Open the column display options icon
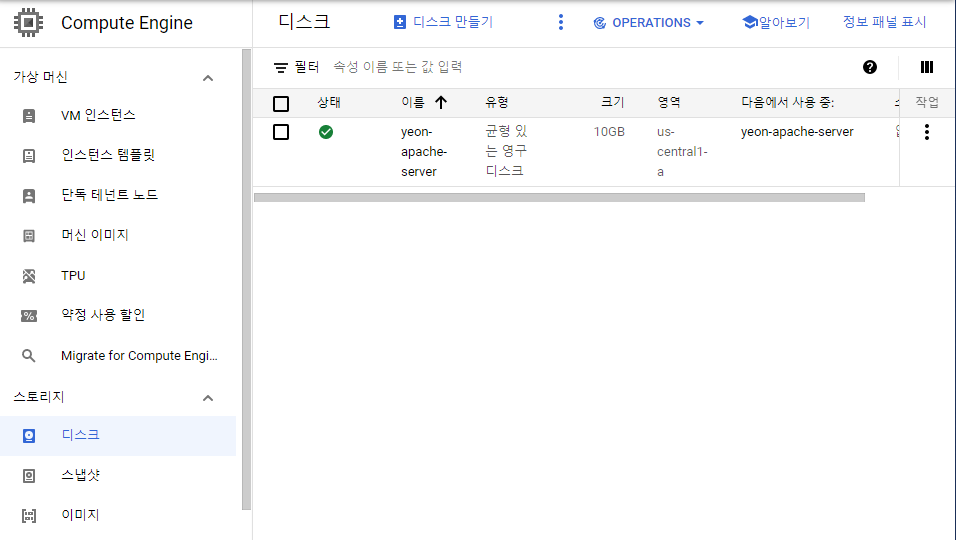 927,67
